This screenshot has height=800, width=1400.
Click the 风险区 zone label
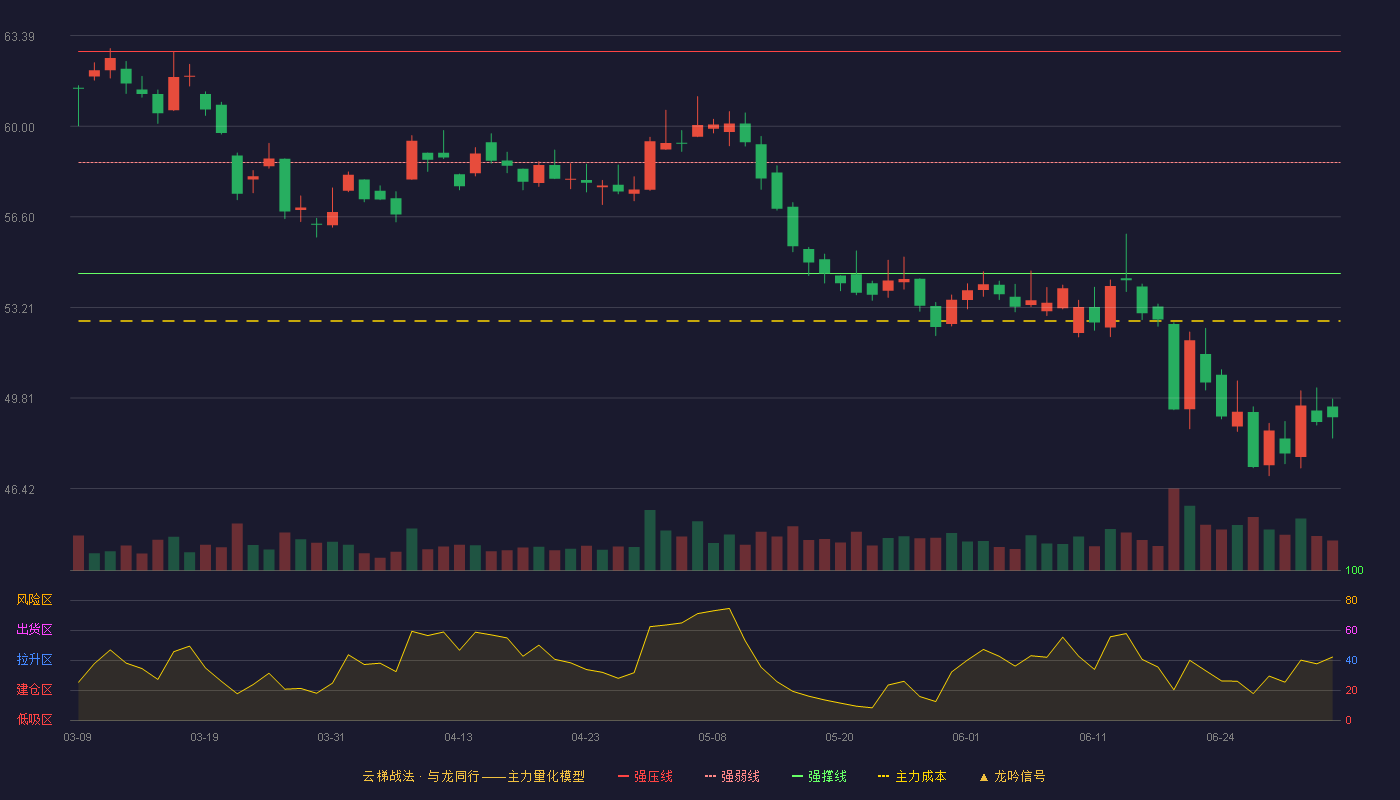(x=34, y=600)
